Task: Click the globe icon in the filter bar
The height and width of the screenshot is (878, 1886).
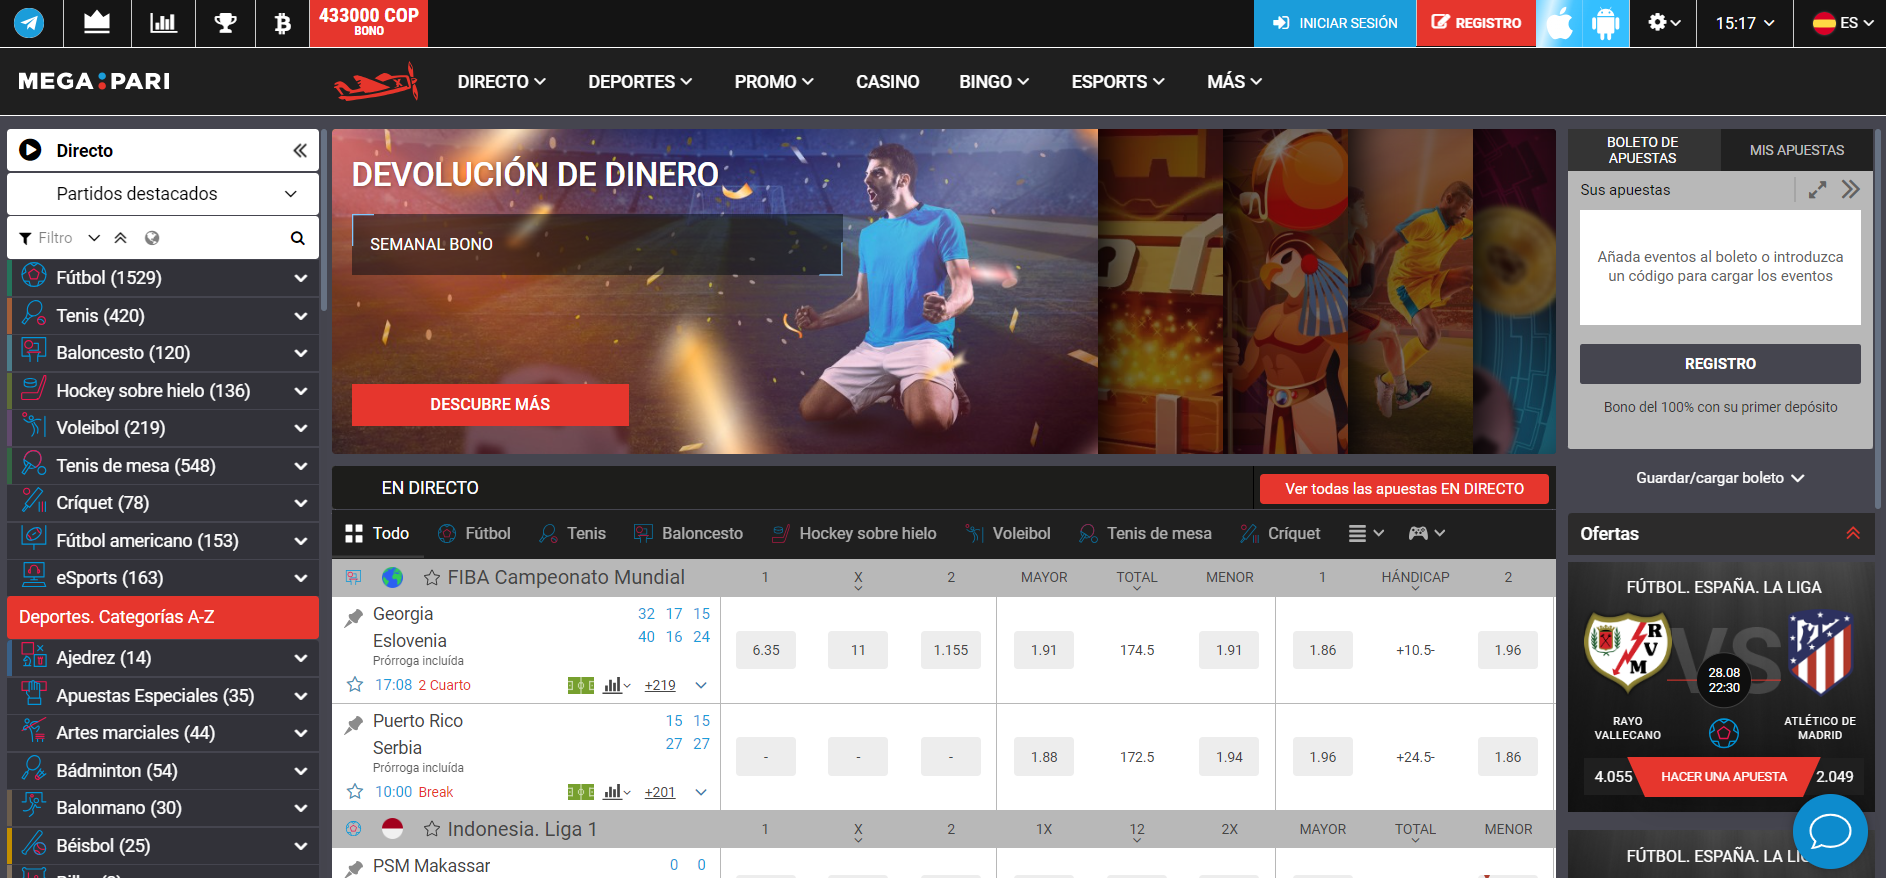Action: (x=152, y=238)
